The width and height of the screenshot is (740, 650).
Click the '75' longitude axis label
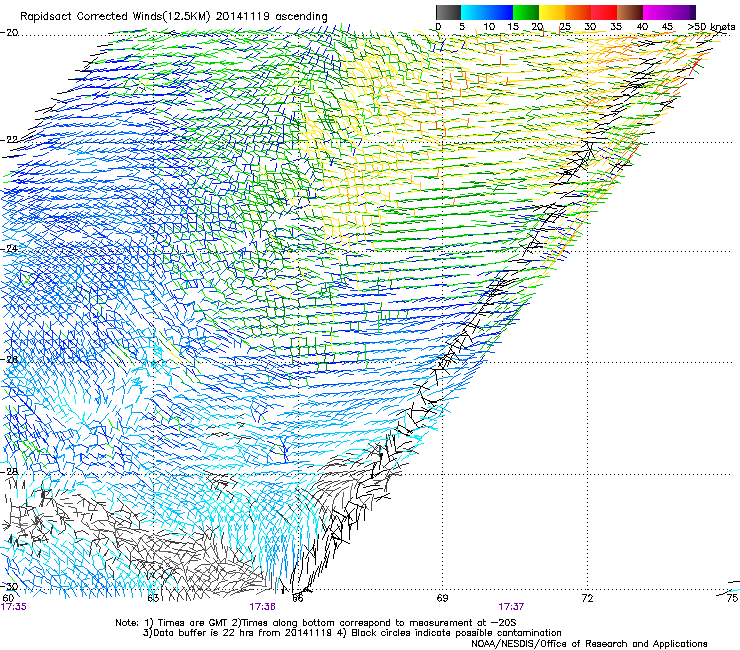click(732, 598)
